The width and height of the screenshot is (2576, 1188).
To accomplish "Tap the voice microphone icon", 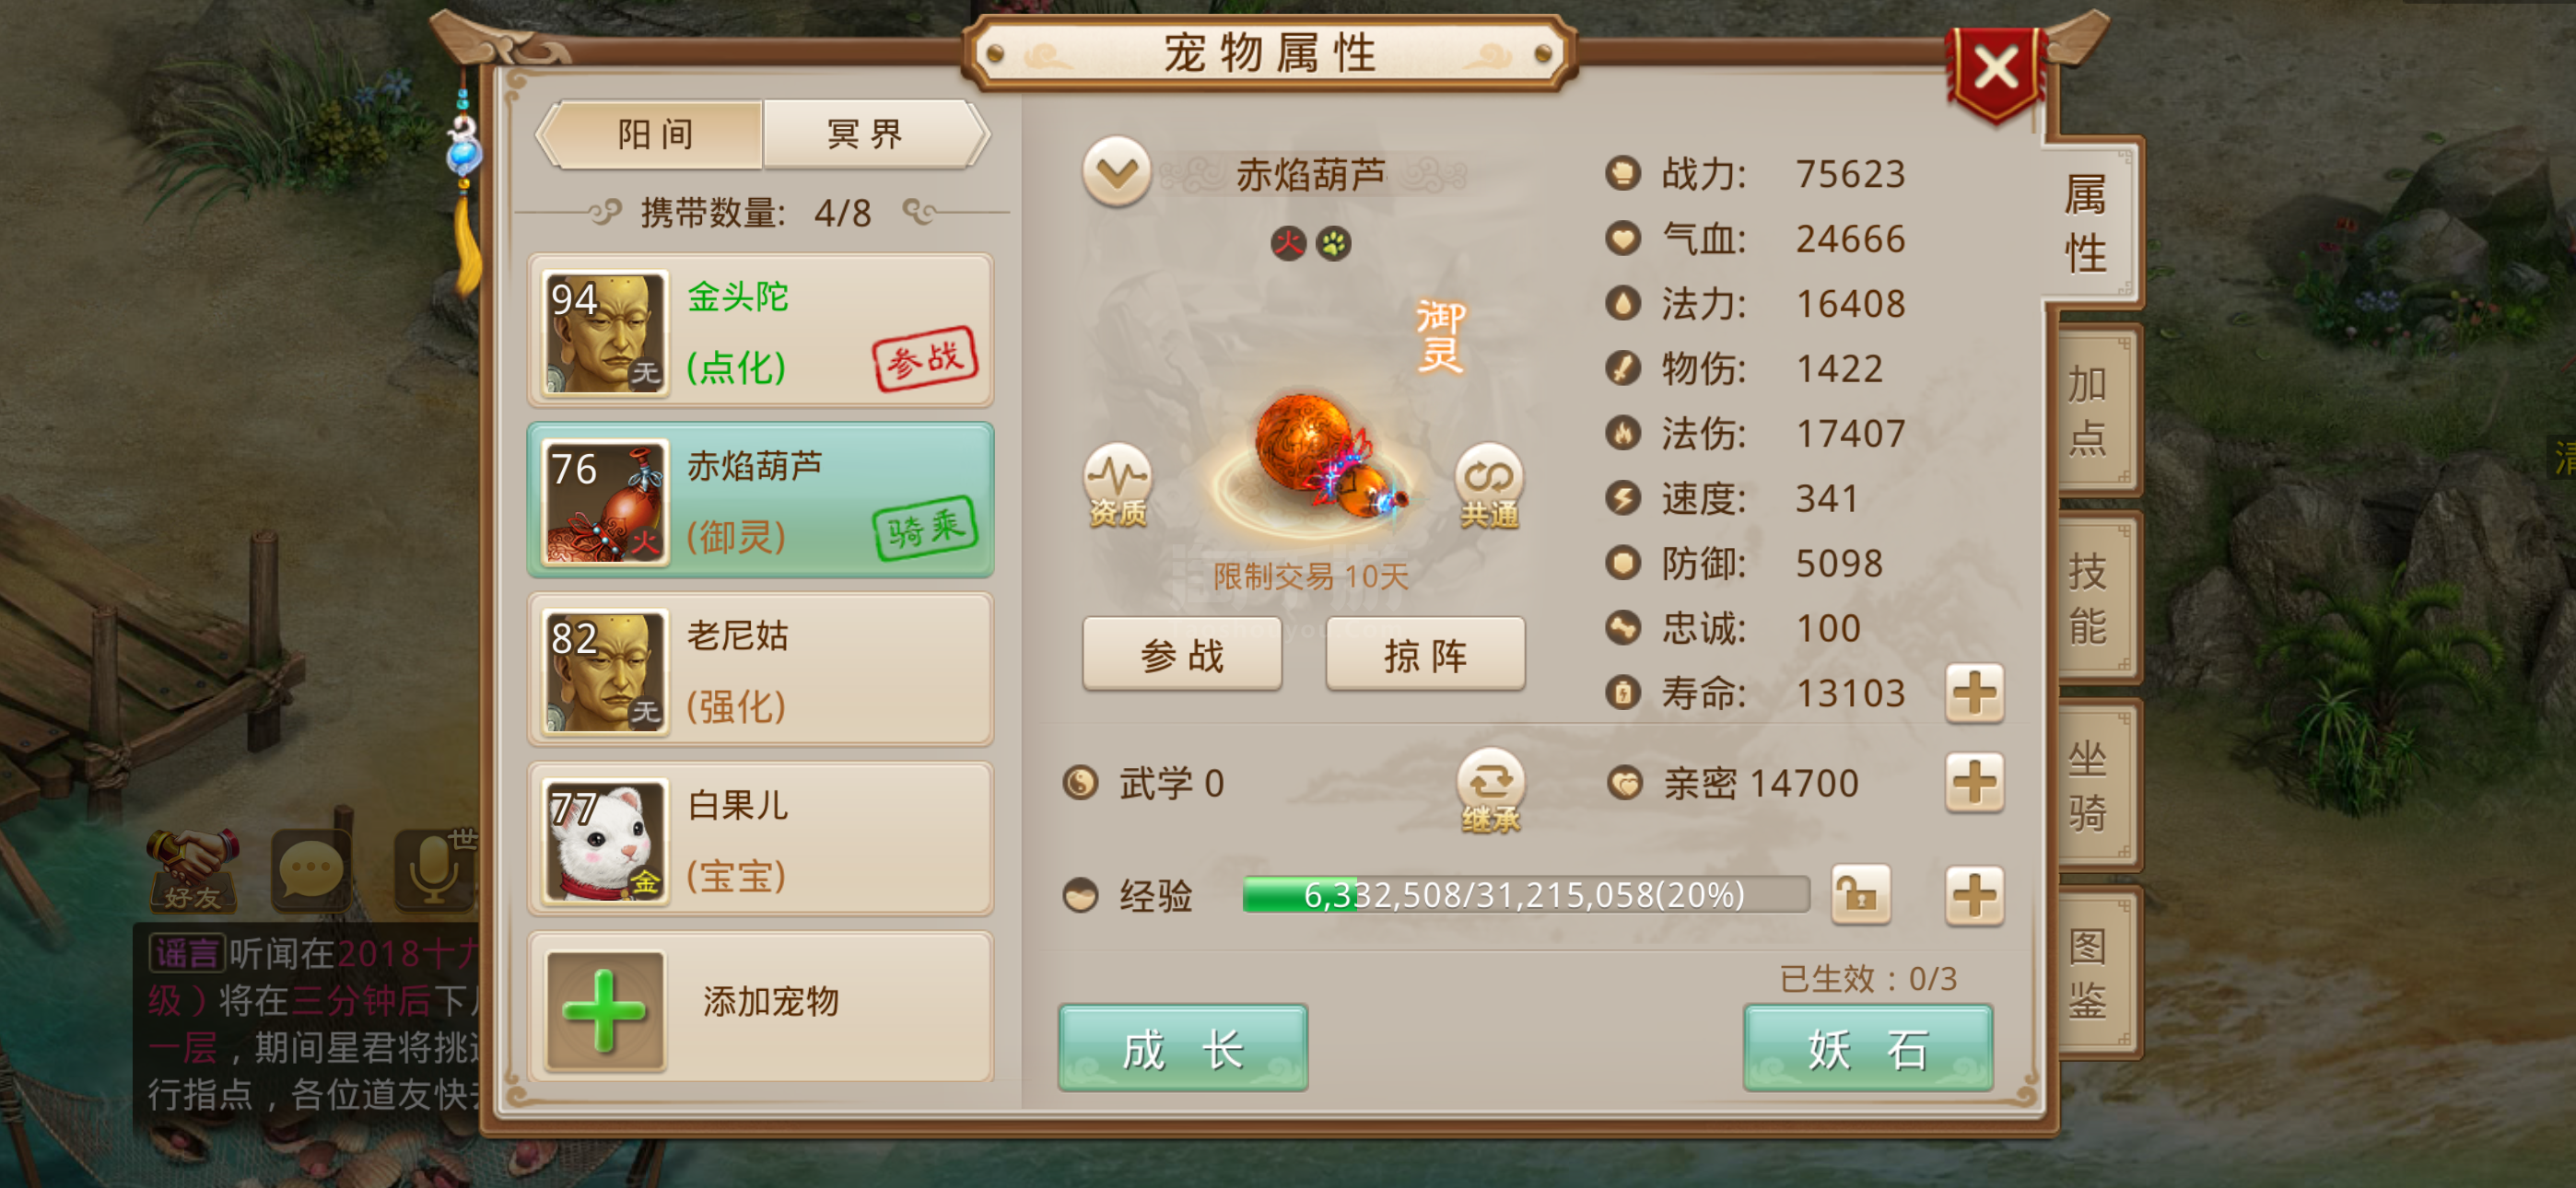I will (434, 868).
